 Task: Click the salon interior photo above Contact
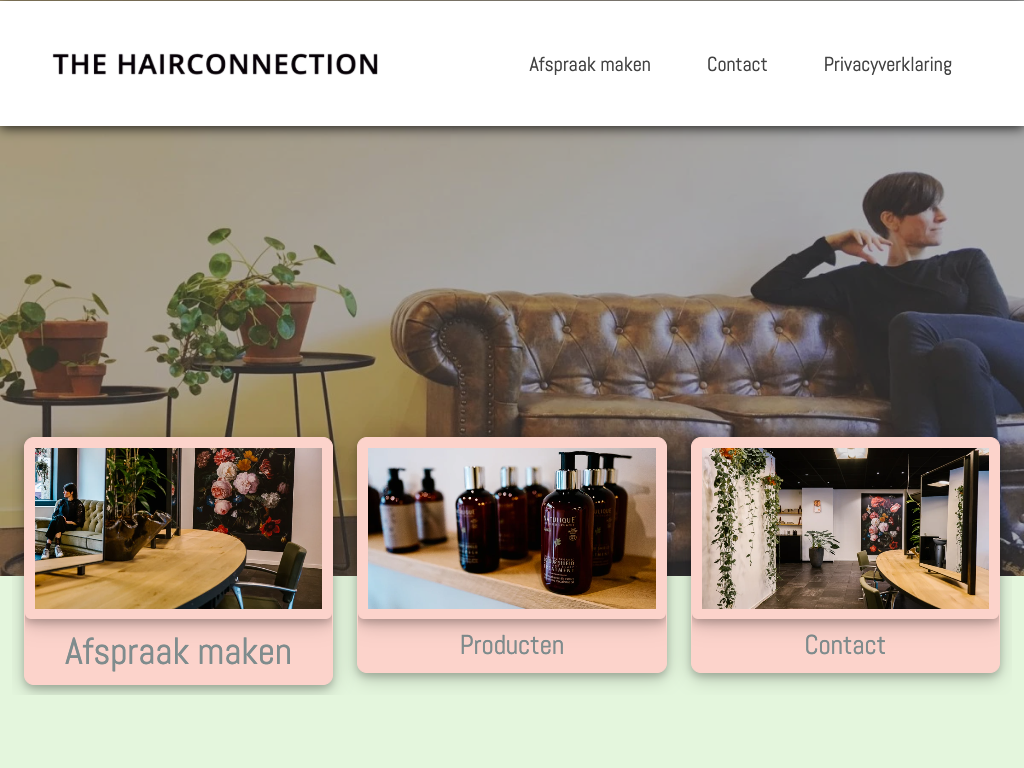tap(845, 528)
